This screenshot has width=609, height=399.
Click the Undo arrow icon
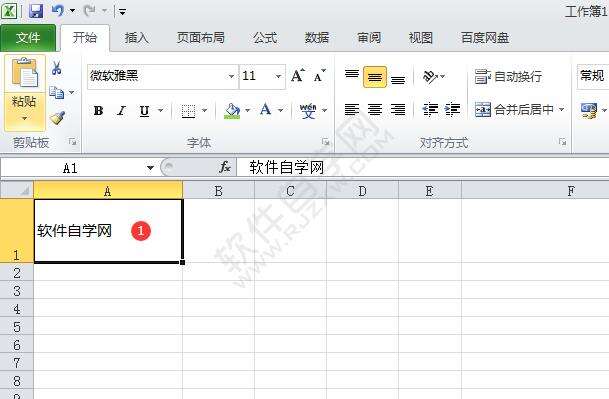(x=58, y=11)
